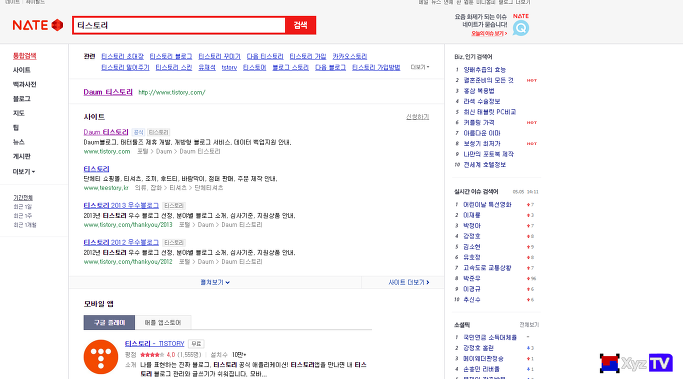This screenshot has height=379, width=683.
Task: Open the 티스토리 2012 우수블로그 result
Action: click(121, 242)
